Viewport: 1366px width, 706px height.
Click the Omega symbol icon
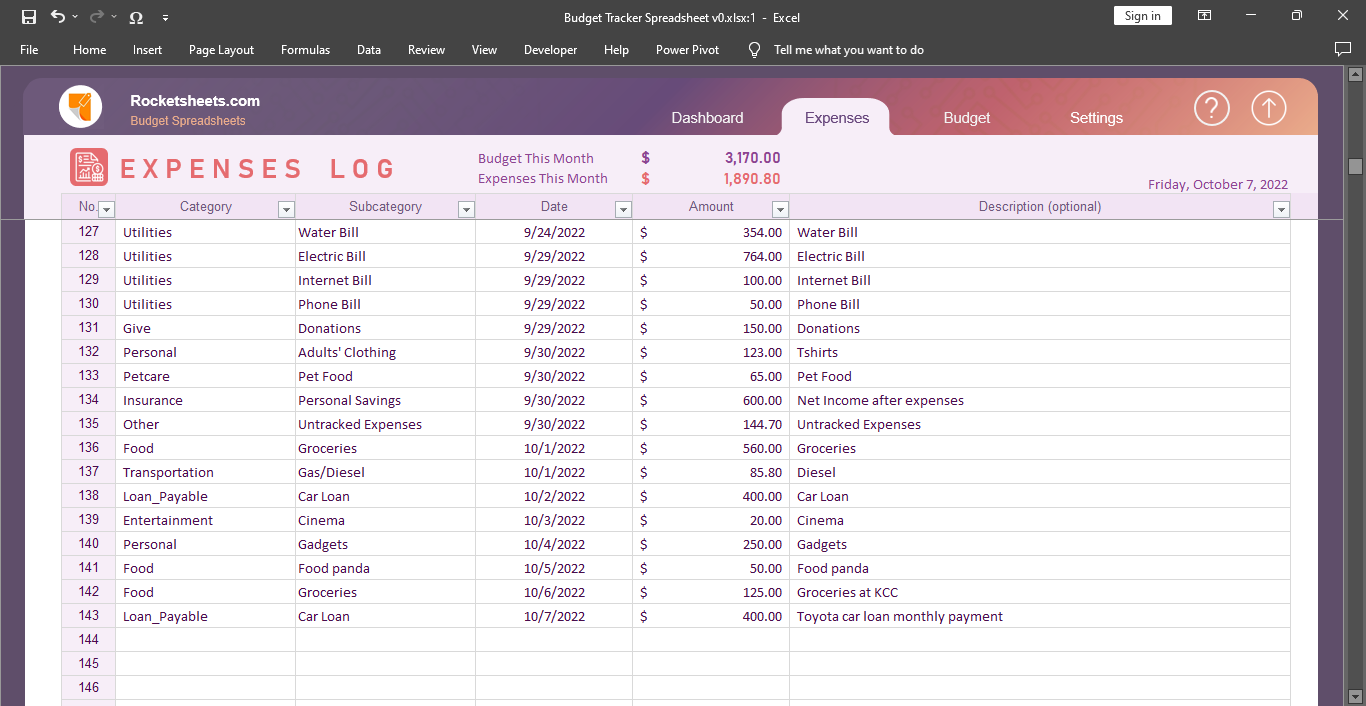136,17
